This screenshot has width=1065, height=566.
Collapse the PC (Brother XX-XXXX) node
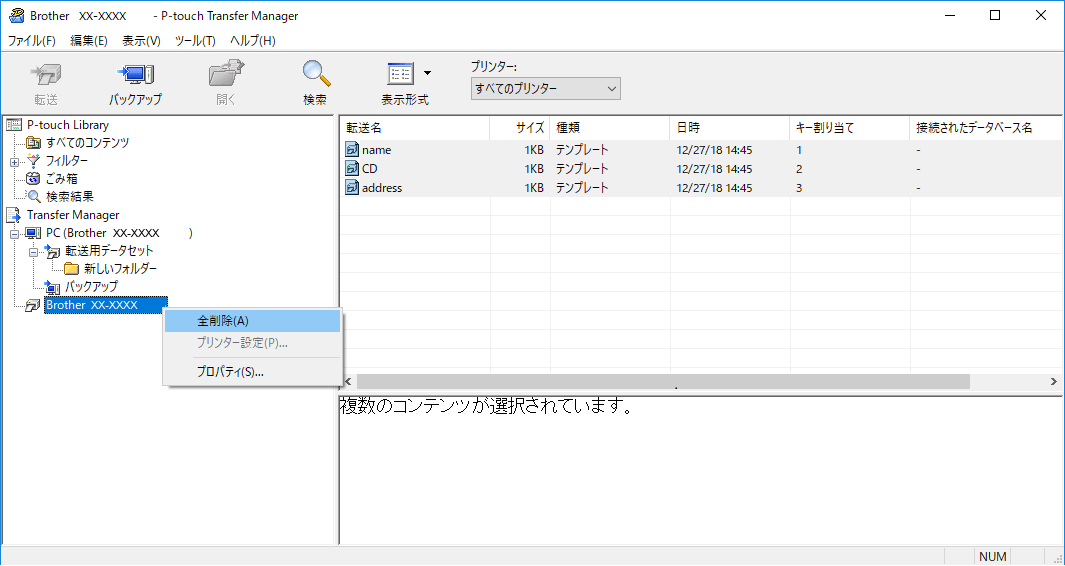(14, 233)
